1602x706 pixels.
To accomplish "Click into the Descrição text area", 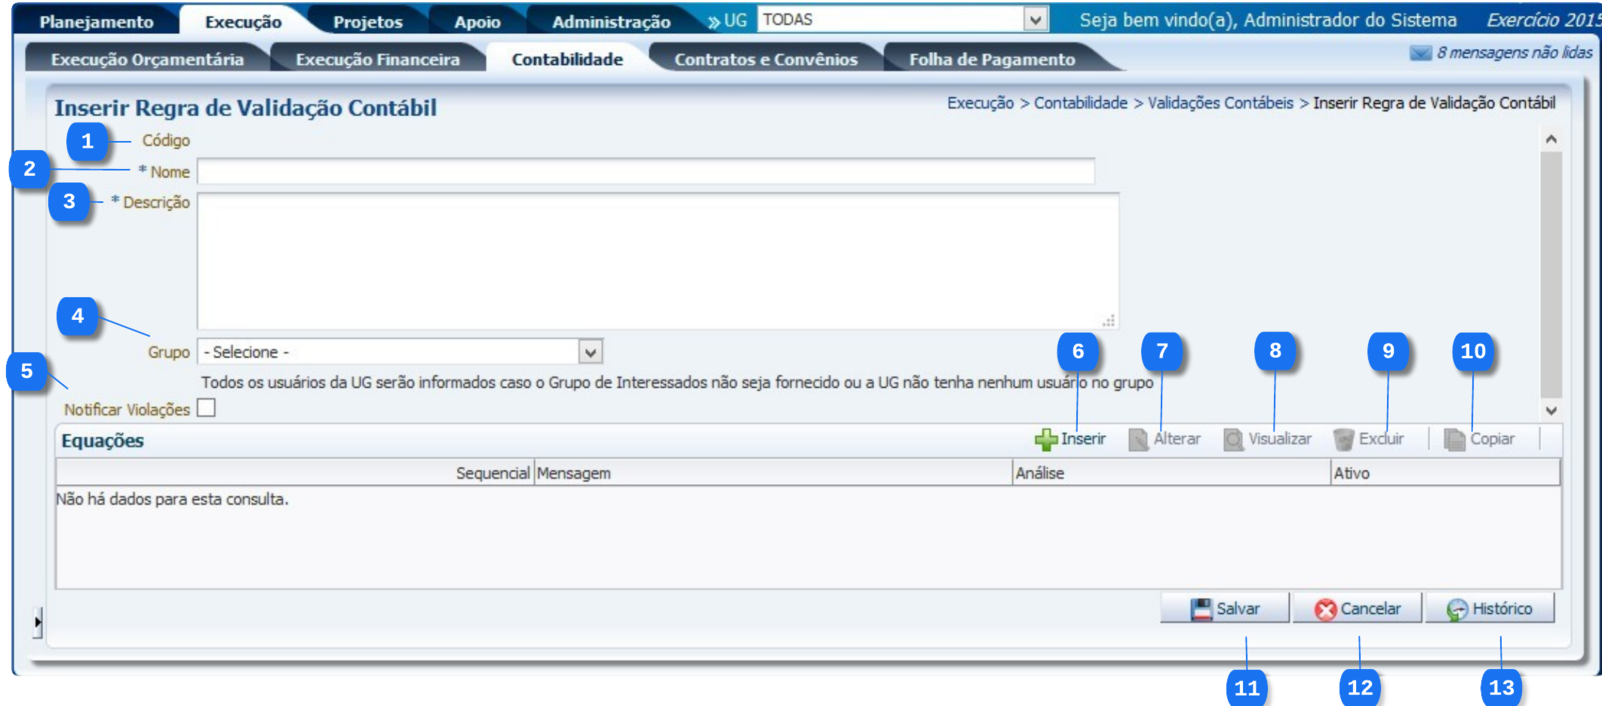I will point(657,260).
